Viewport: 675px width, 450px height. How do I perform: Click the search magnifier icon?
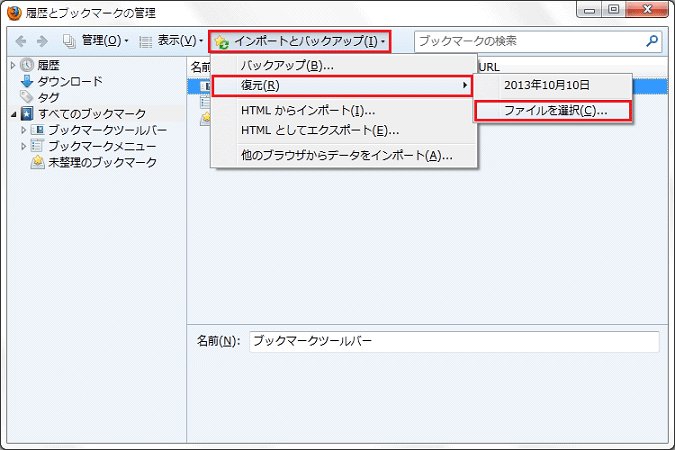pos(652,41)
